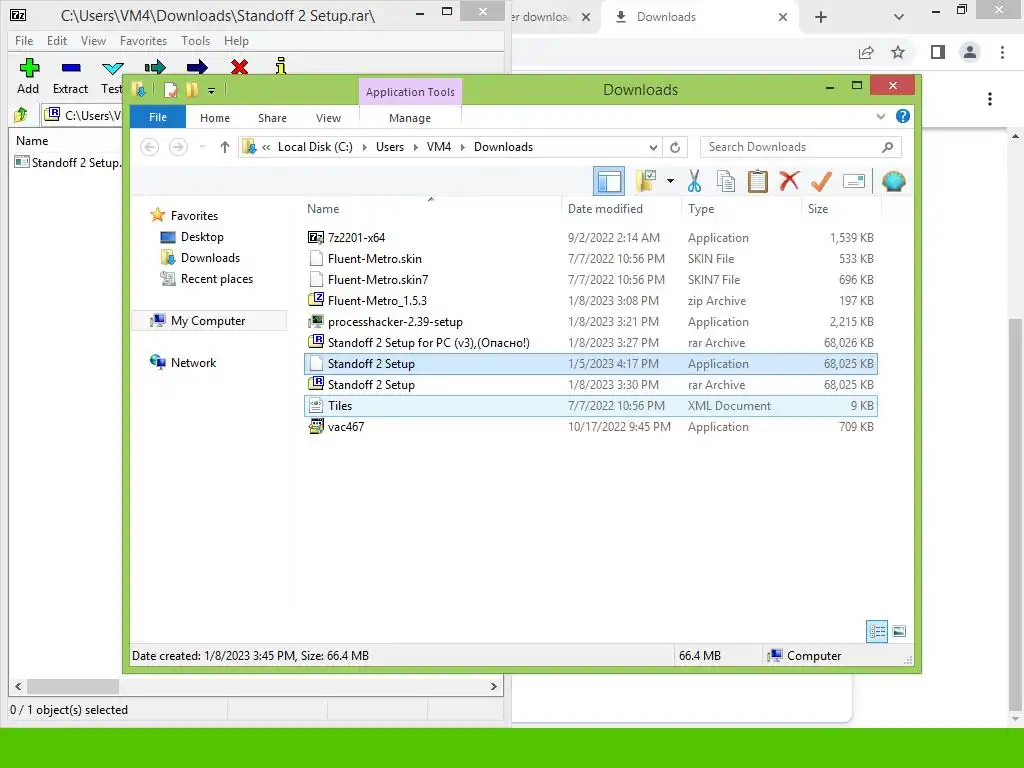The image size is (1024, 768).
Task: Open the downloads page three-dot menu
Action: pos(990,99)
